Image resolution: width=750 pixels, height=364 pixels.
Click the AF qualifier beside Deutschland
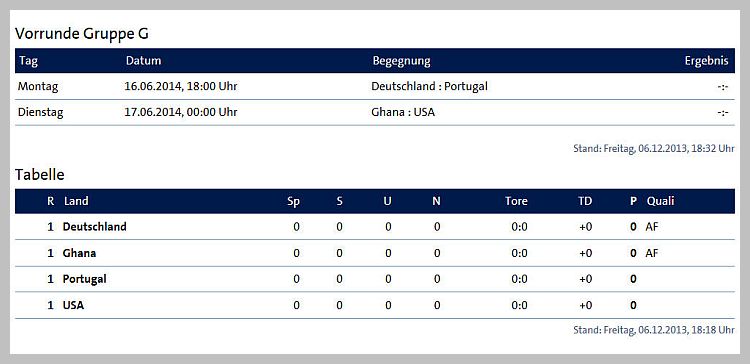click(x=651, y=227)
